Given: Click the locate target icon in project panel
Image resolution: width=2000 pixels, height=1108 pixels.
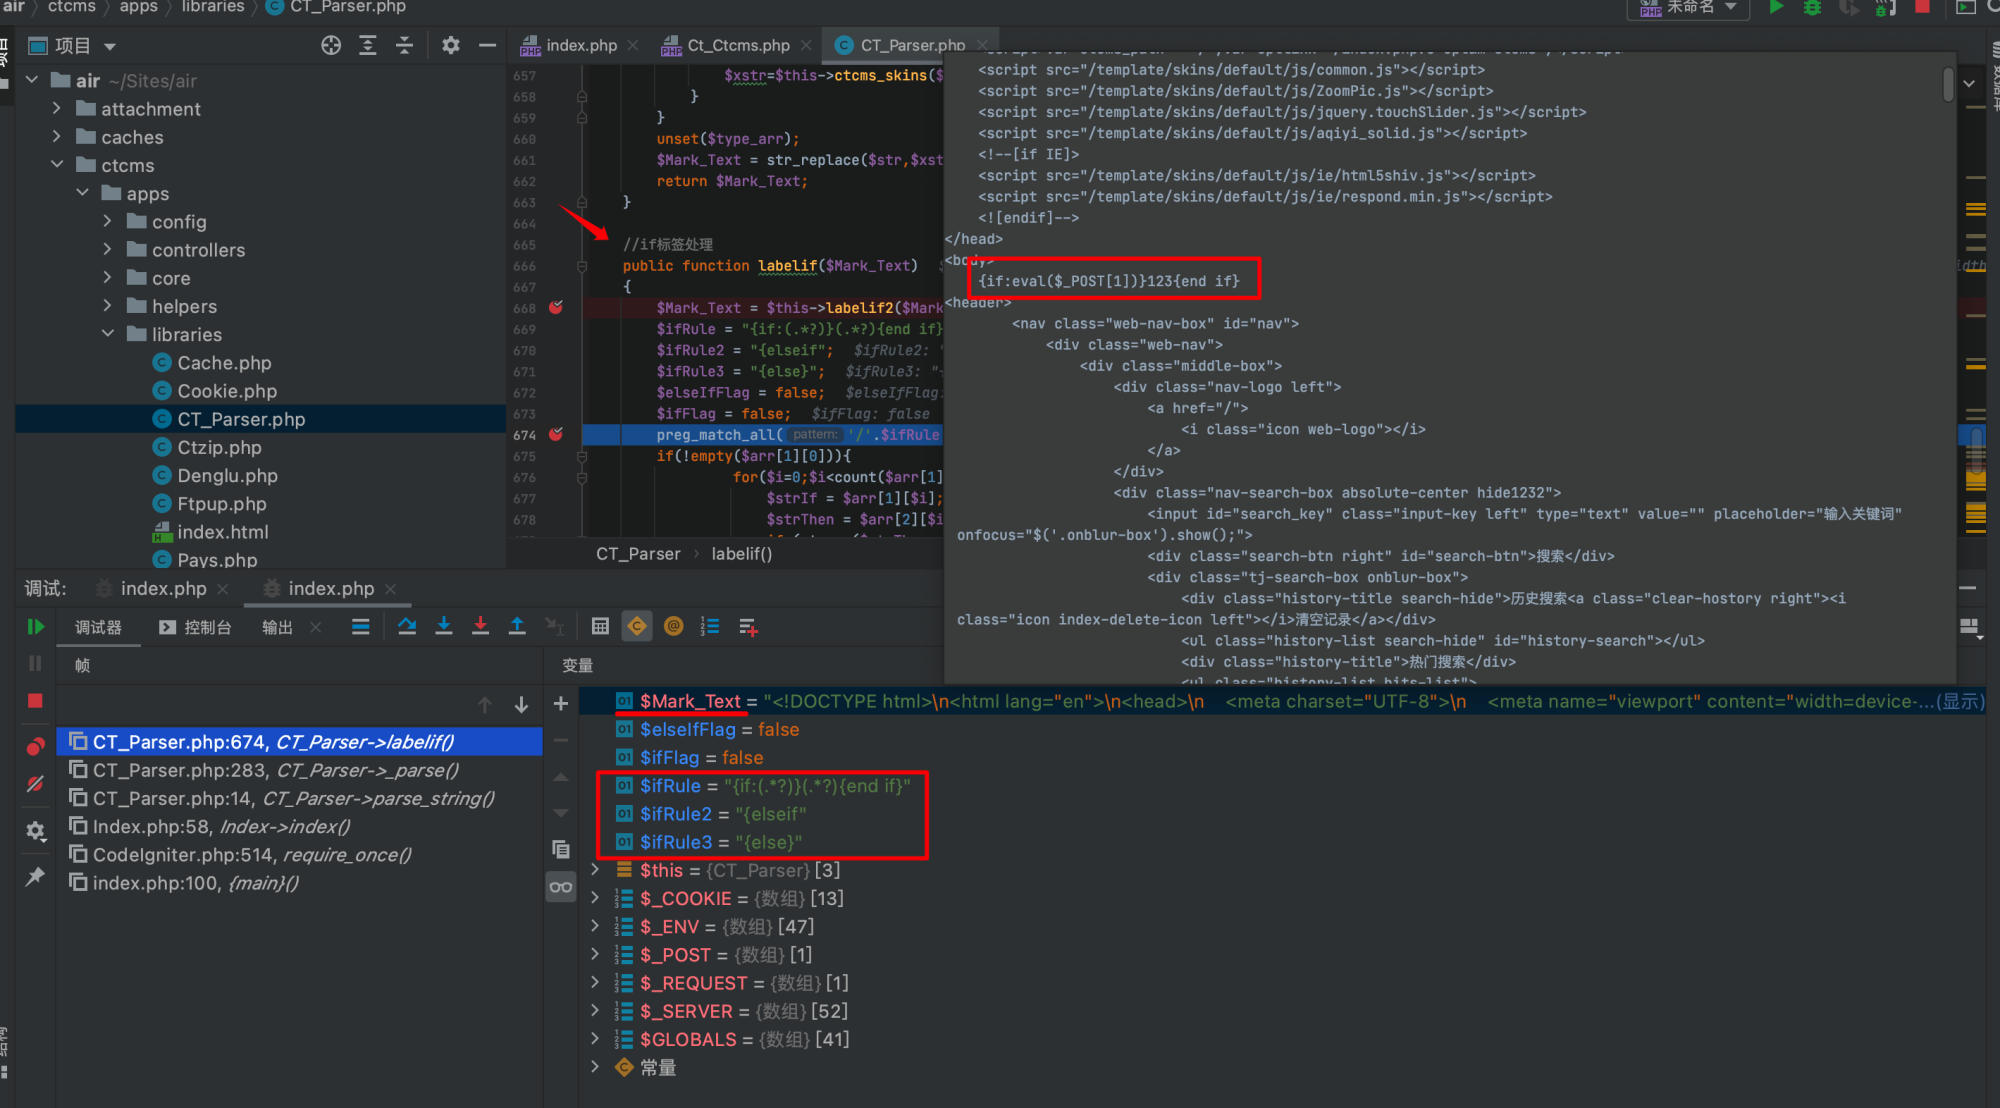Looking at the screenshot, I should pyautogui.click(x=331, y=46).
